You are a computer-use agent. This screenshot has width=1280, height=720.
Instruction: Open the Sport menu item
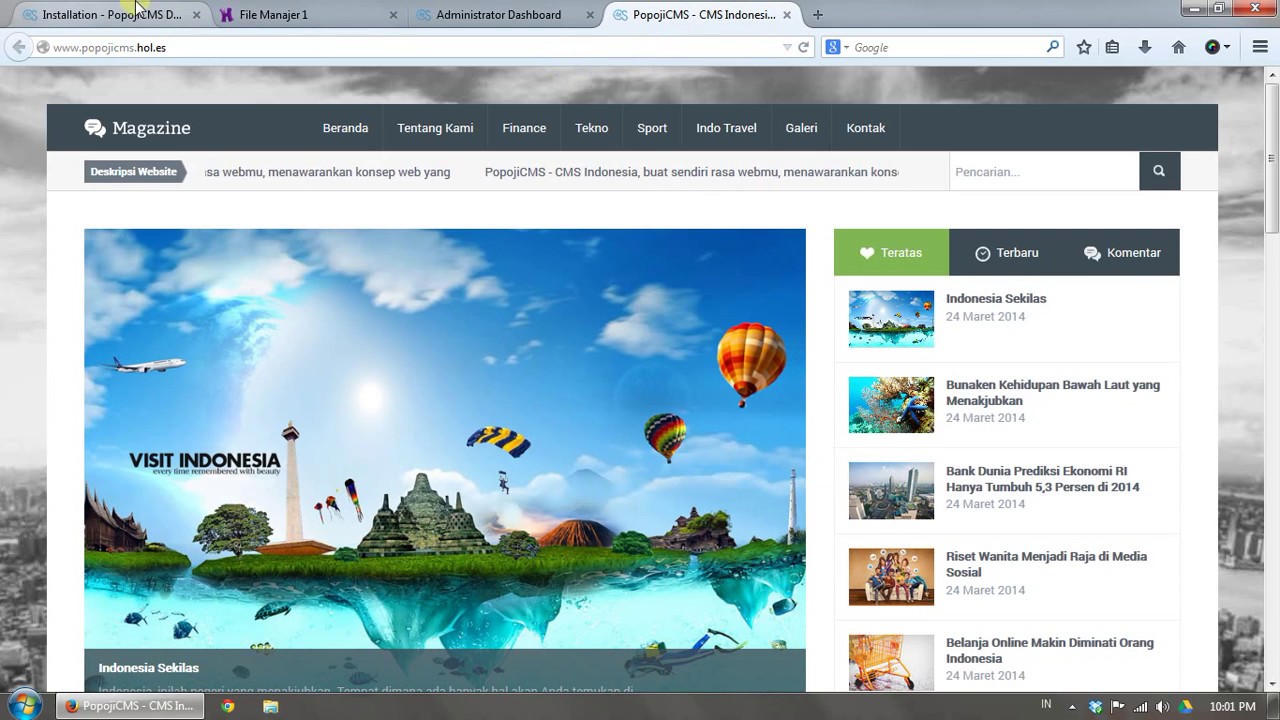click(x=652, y=128)
